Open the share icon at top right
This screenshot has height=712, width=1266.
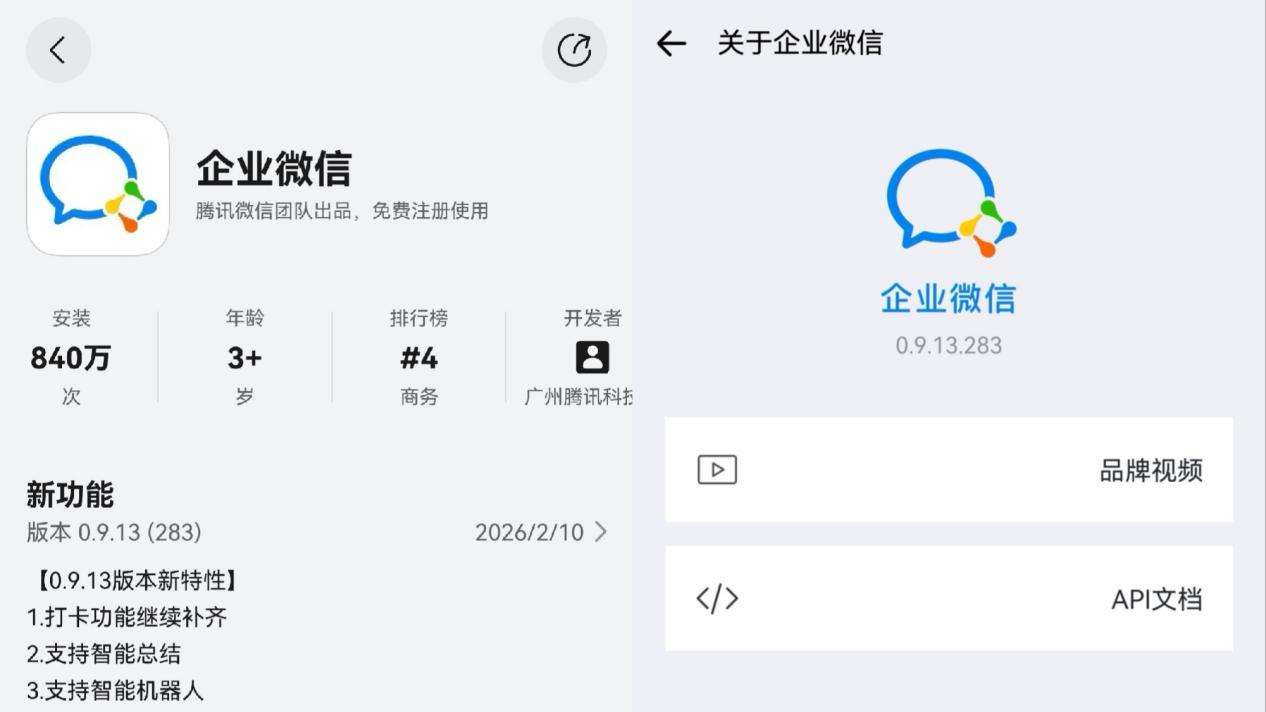point(574,49)
